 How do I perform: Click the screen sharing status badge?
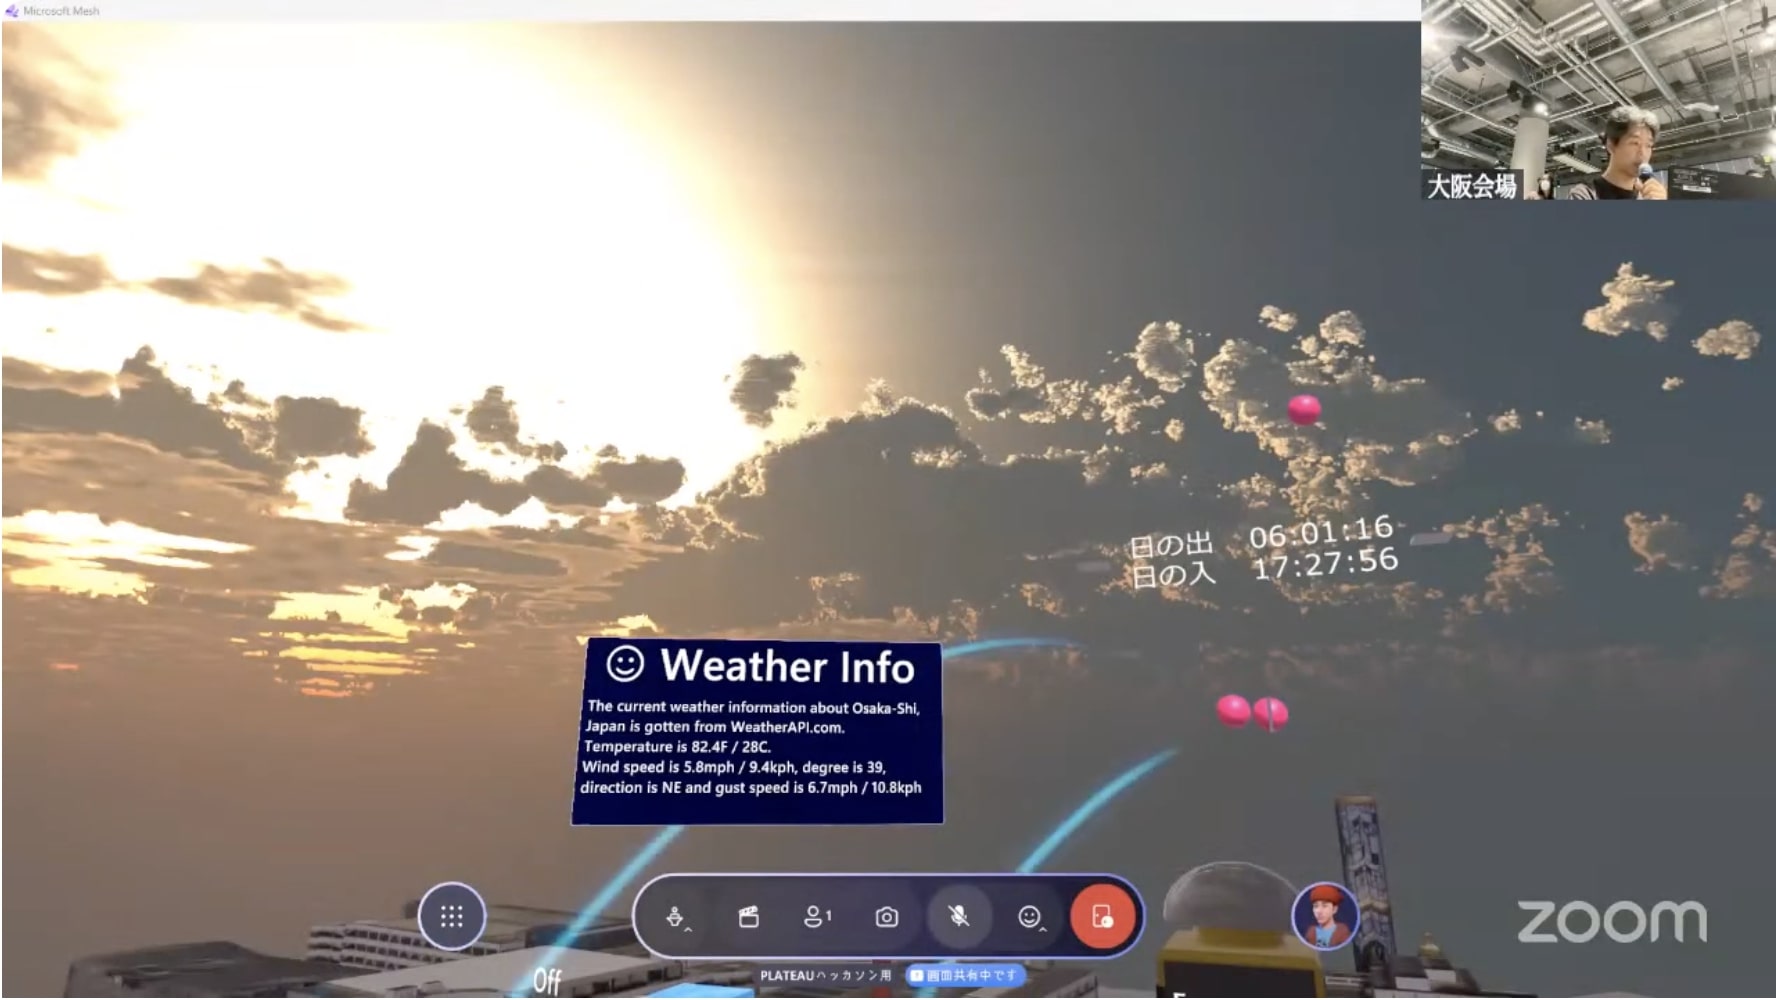[965, 975]
